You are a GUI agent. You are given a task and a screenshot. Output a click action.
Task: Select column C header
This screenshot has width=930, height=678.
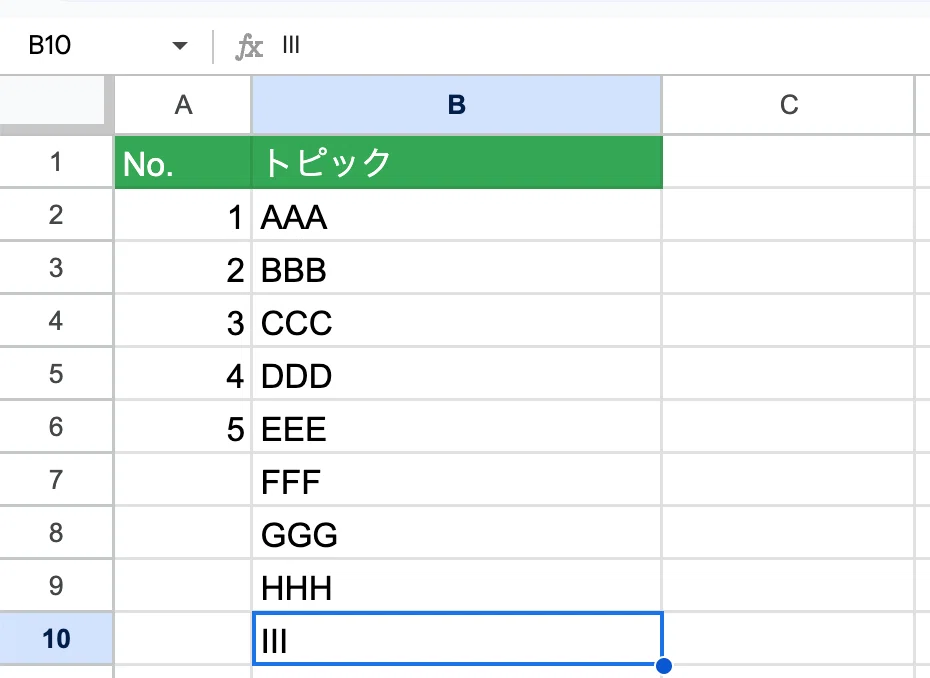coord(788,105)
